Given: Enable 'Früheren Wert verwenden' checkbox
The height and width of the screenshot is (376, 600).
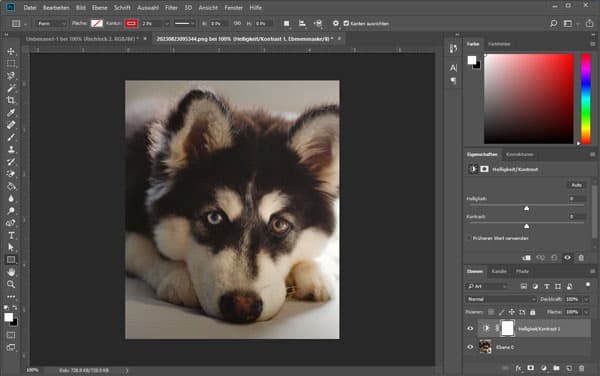Looking at the screenshot, I should (x=469, y=238).
